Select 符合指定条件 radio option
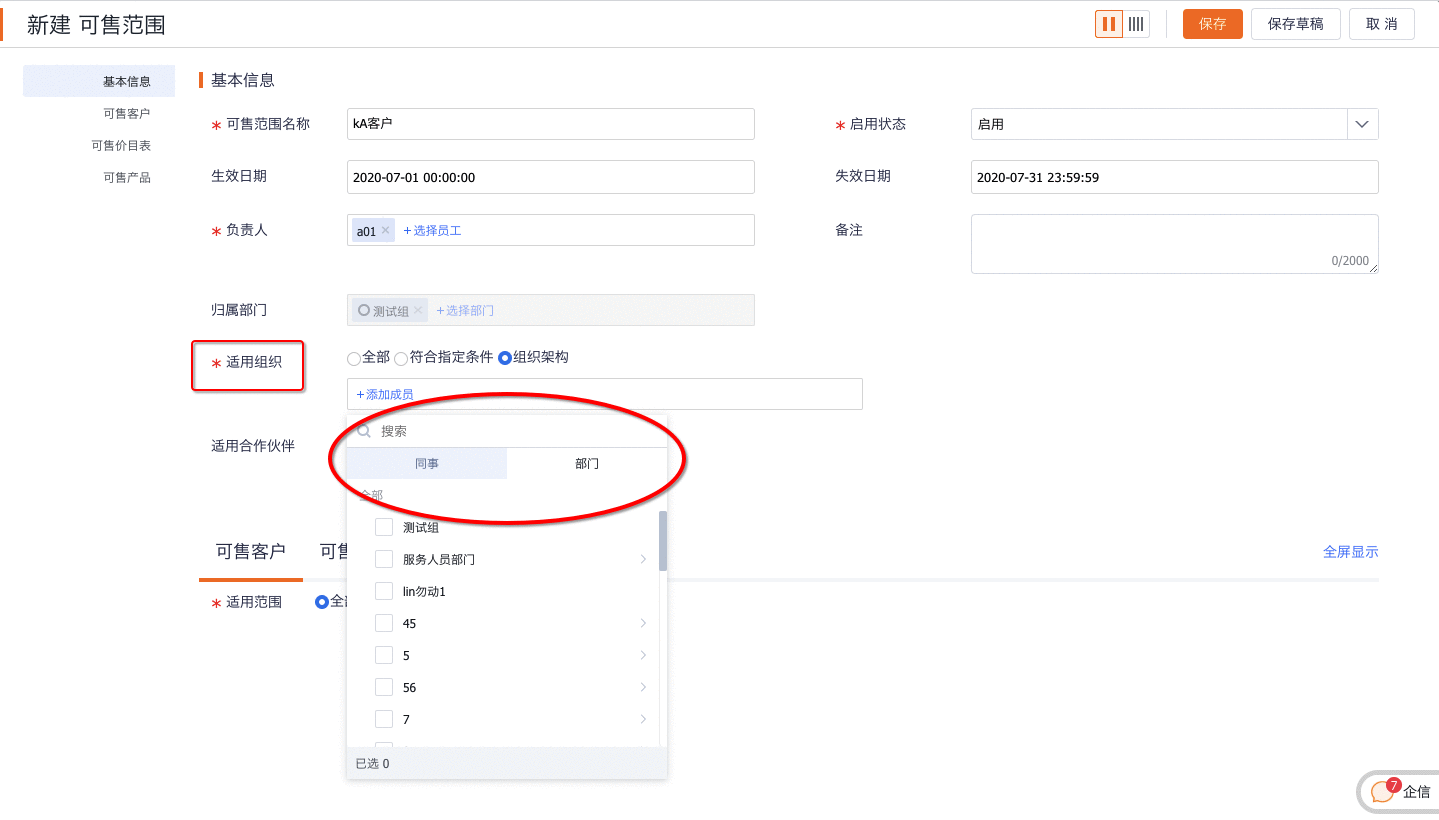 (401, 359)
